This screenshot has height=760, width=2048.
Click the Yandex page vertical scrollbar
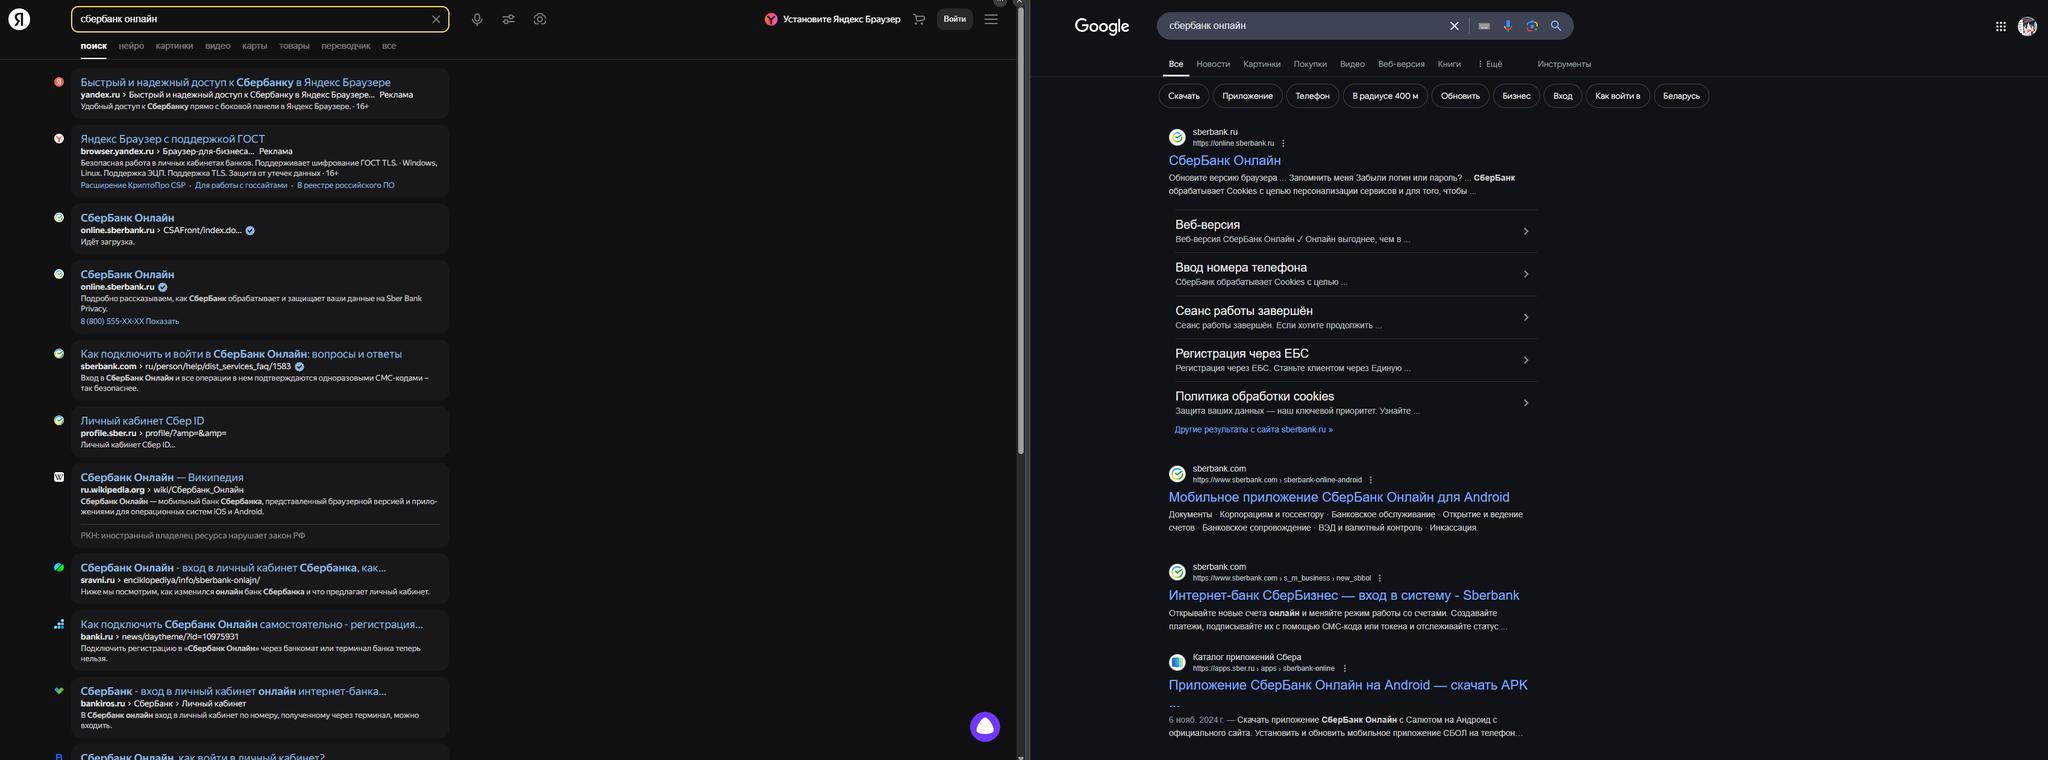(1021, 230)
